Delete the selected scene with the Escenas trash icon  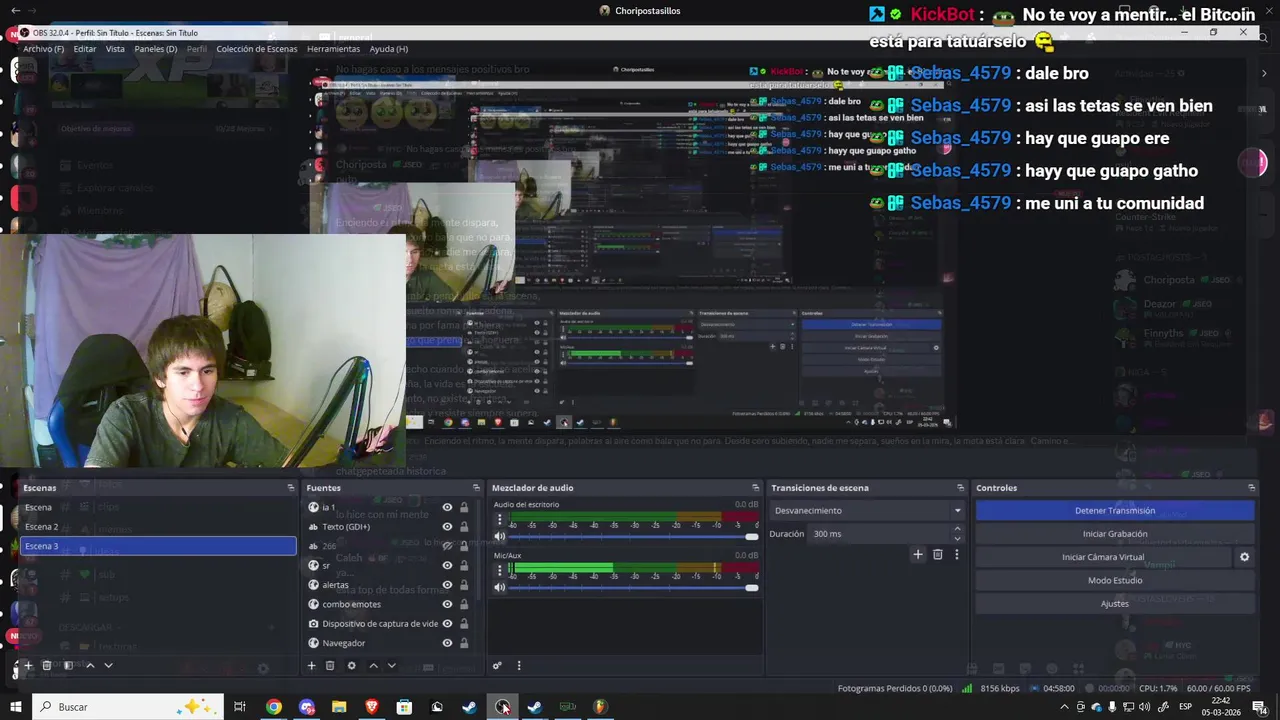(x=46, y=665)
